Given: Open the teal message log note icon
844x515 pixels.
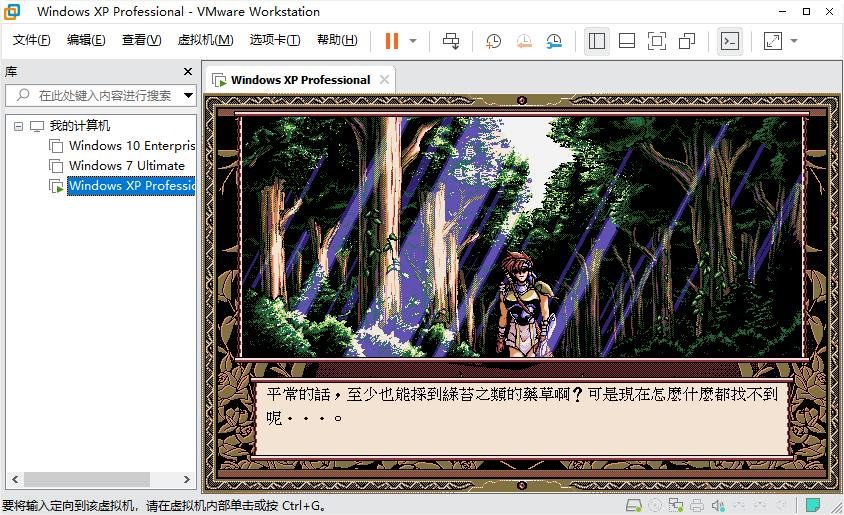Looking at the screenshot, I should (x=812, y=505).
